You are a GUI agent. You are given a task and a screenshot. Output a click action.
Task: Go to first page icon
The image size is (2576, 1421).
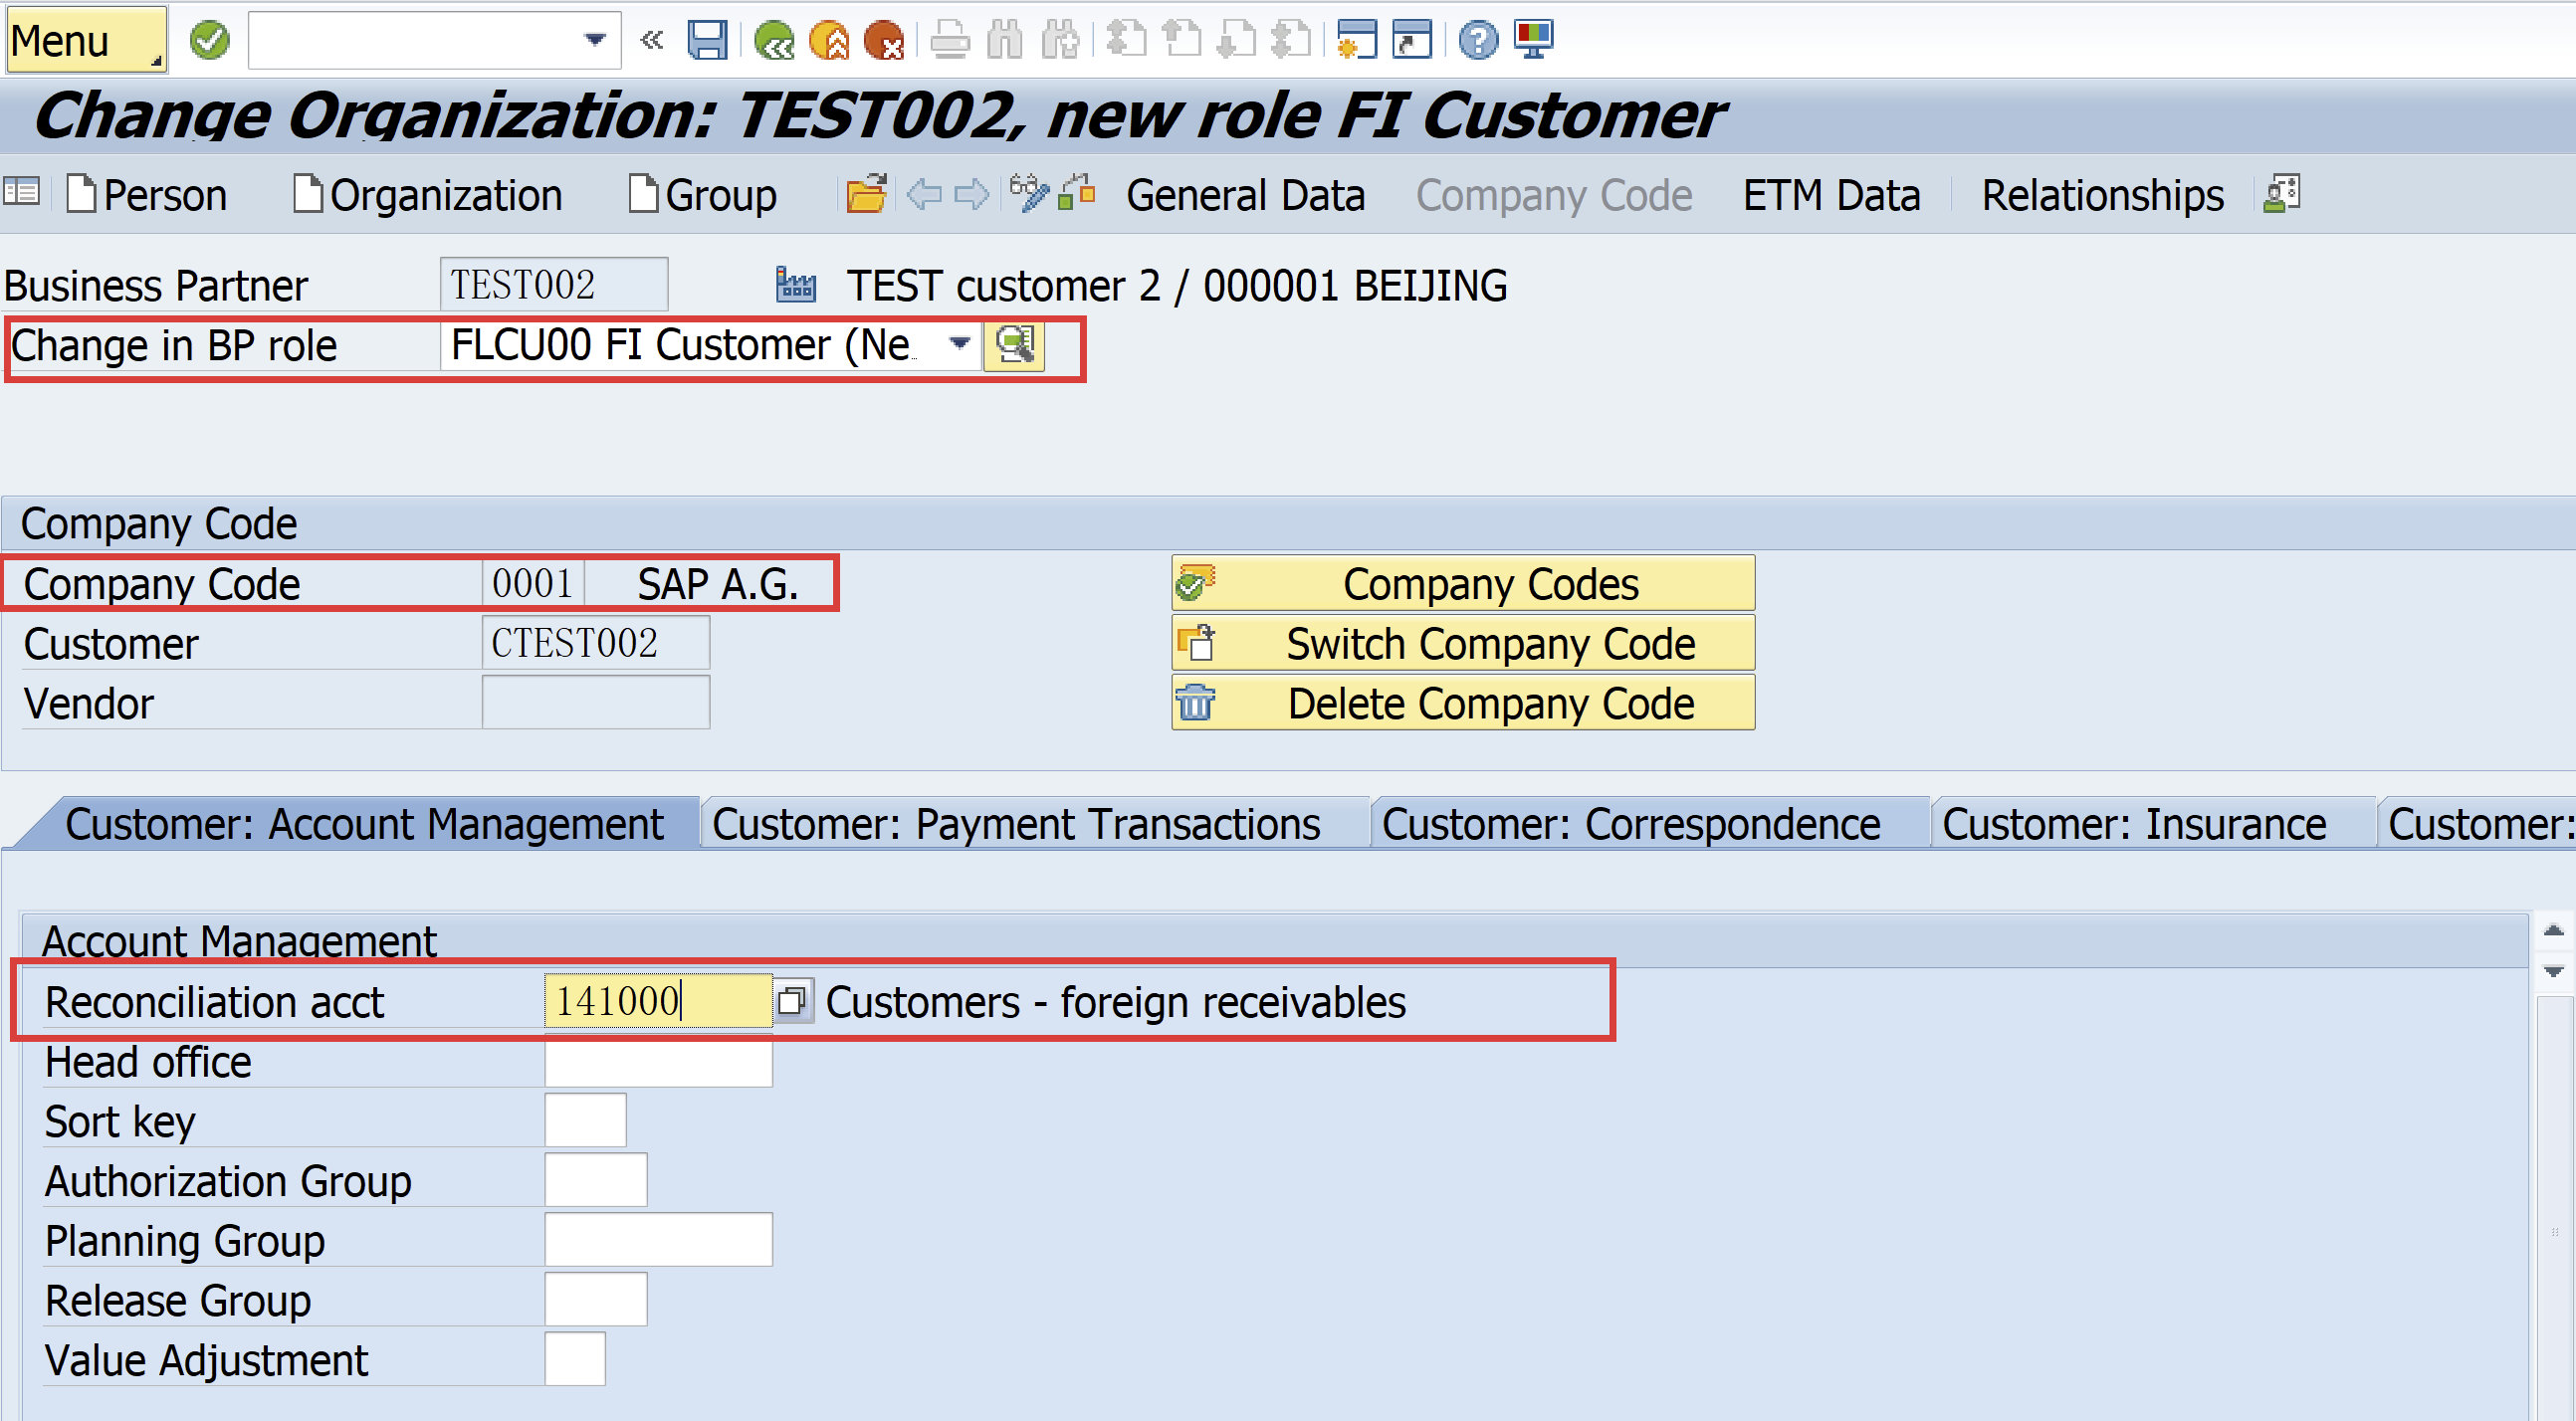pyautogui.click(x=1127, y=40)
